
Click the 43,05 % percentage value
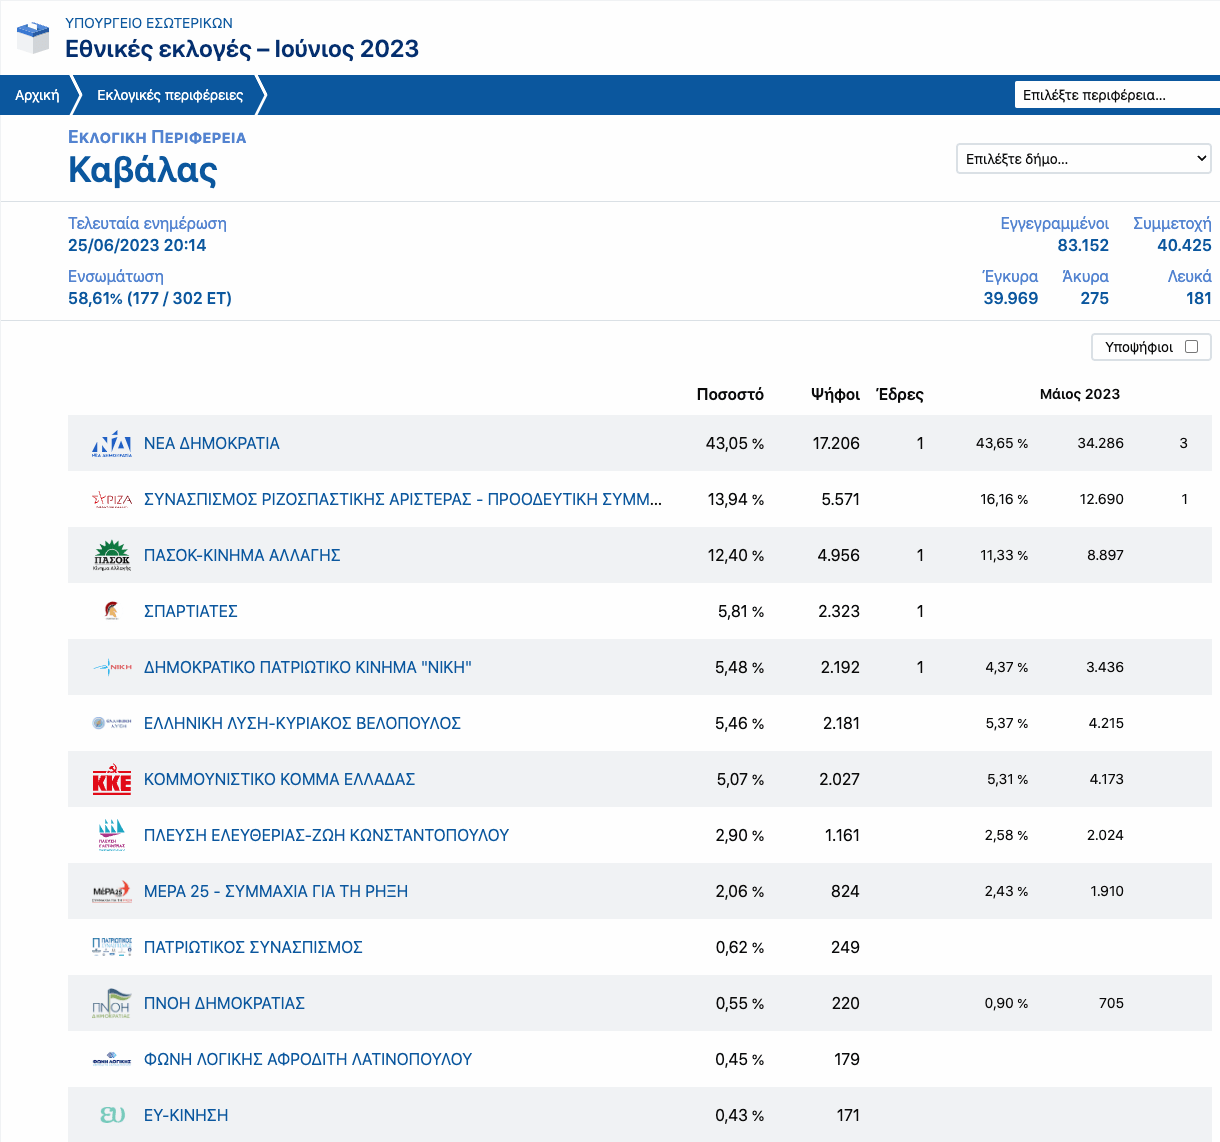(x=735, y=443)
